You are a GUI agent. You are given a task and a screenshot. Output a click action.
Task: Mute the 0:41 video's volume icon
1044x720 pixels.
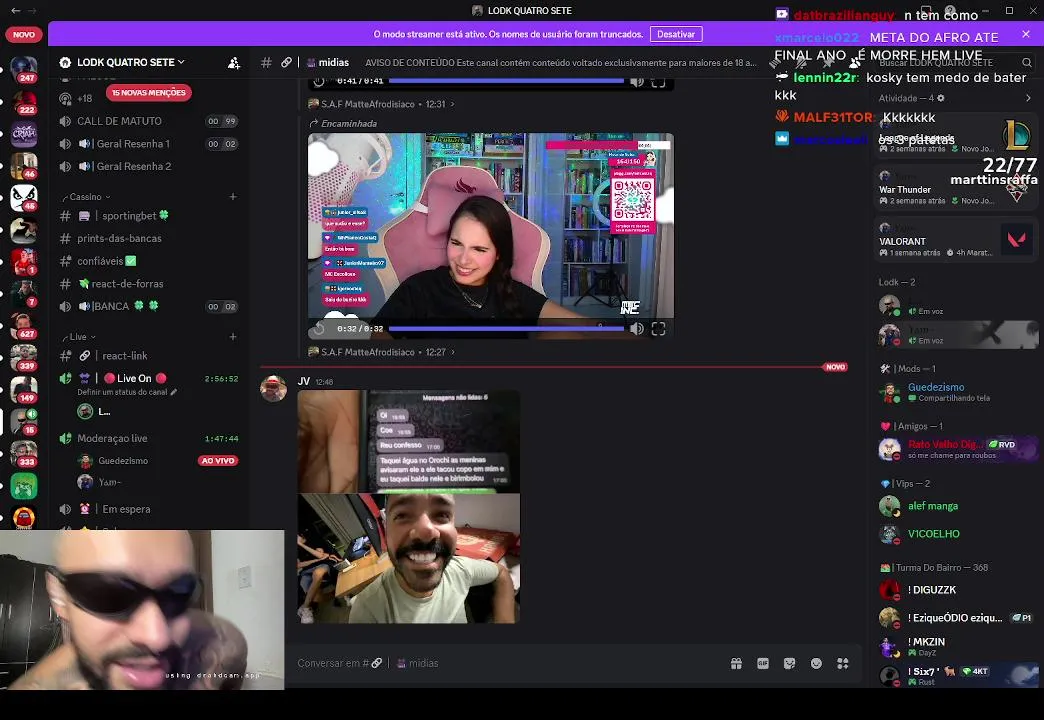click(637, 81)
